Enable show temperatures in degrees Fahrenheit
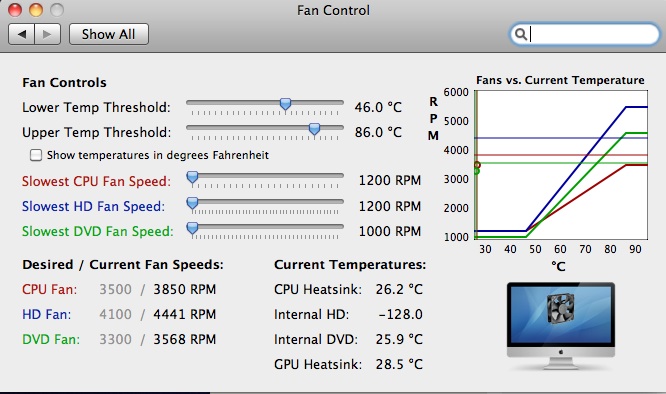Image resolution: width=666 pixels, height=394 pixels. [x=36, y=155]
